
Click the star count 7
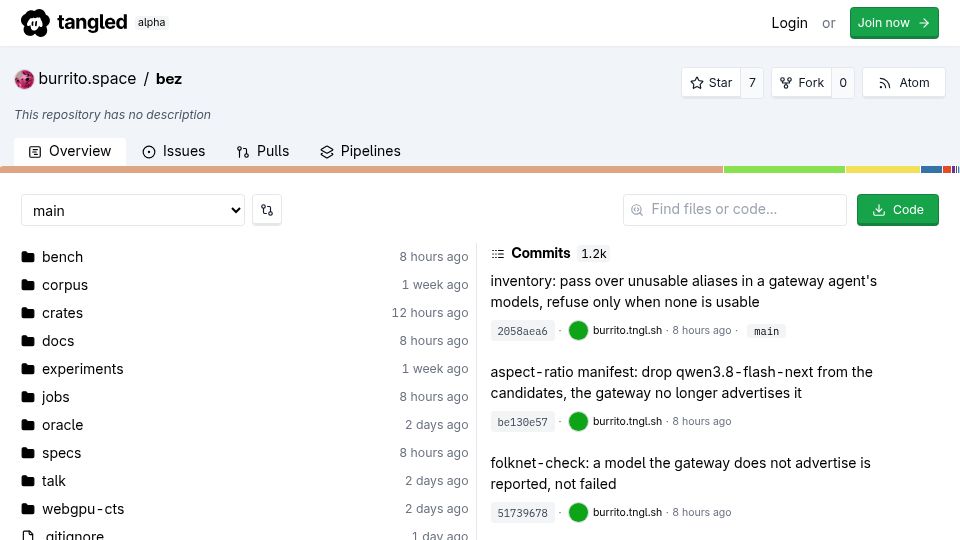pyautogui.click(x=752, y=83)
